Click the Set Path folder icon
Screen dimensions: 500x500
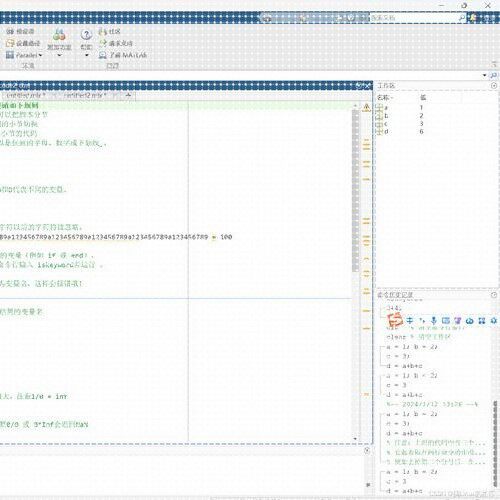pyautogui.click(x=10, y=43)
